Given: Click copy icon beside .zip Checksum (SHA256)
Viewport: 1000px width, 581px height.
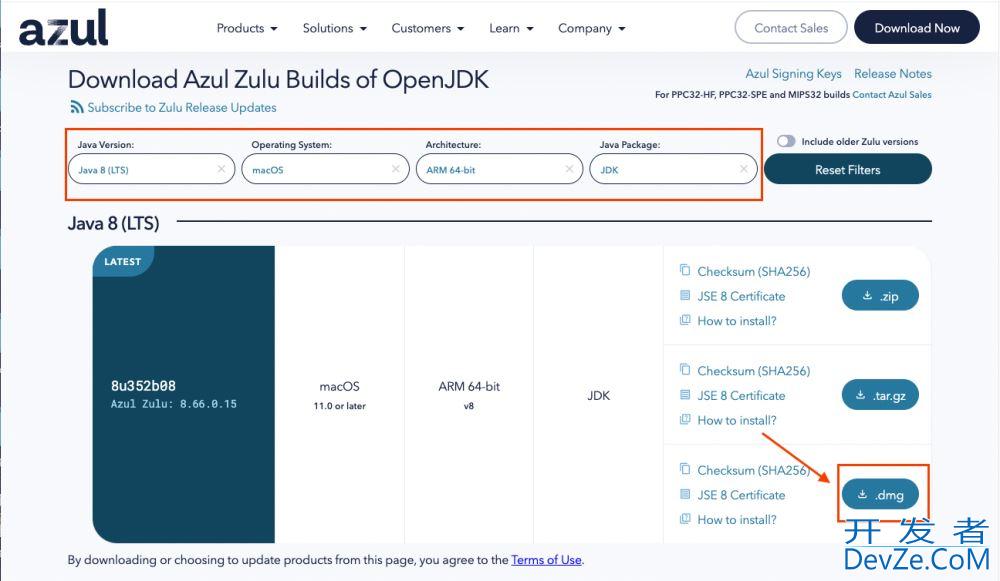Looking at the screenshot, I should click(x=685, y=270).
